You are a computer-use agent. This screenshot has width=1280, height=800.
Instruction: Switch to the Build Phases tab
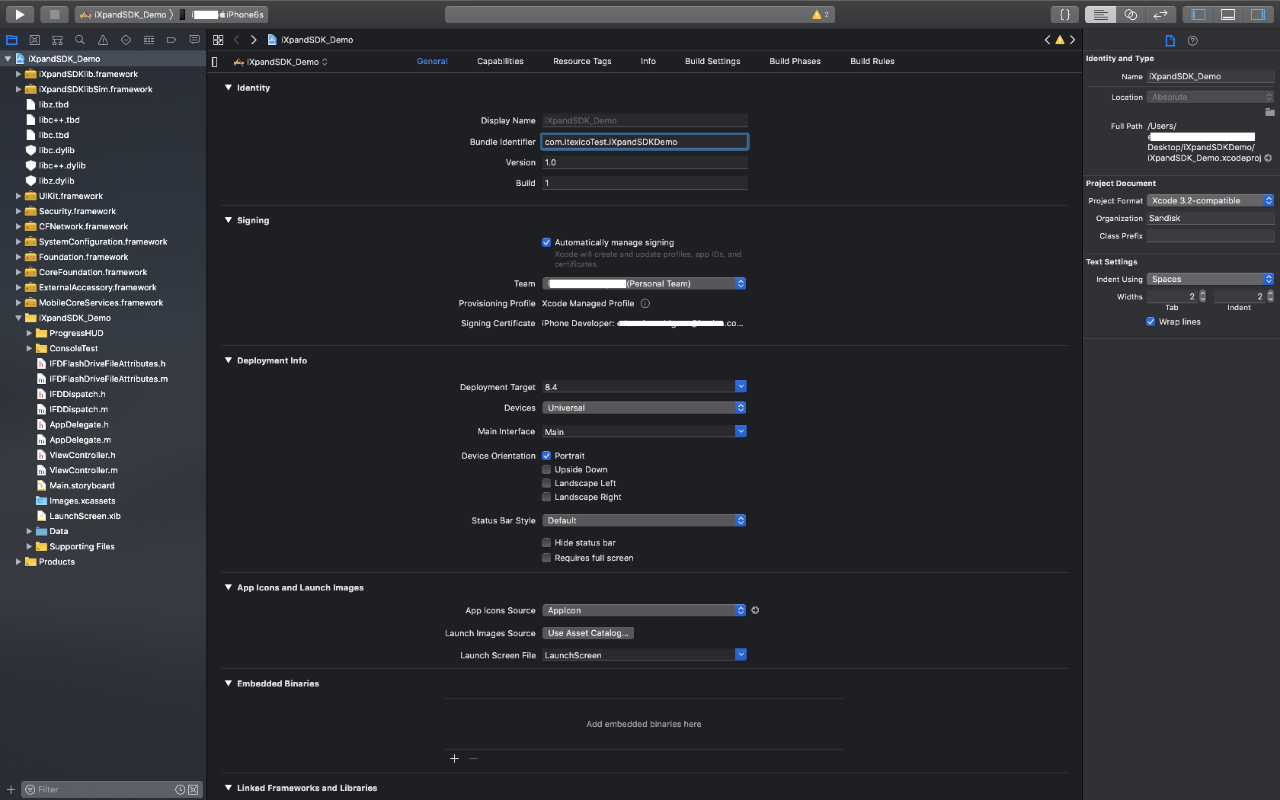(x=795, y=61)
